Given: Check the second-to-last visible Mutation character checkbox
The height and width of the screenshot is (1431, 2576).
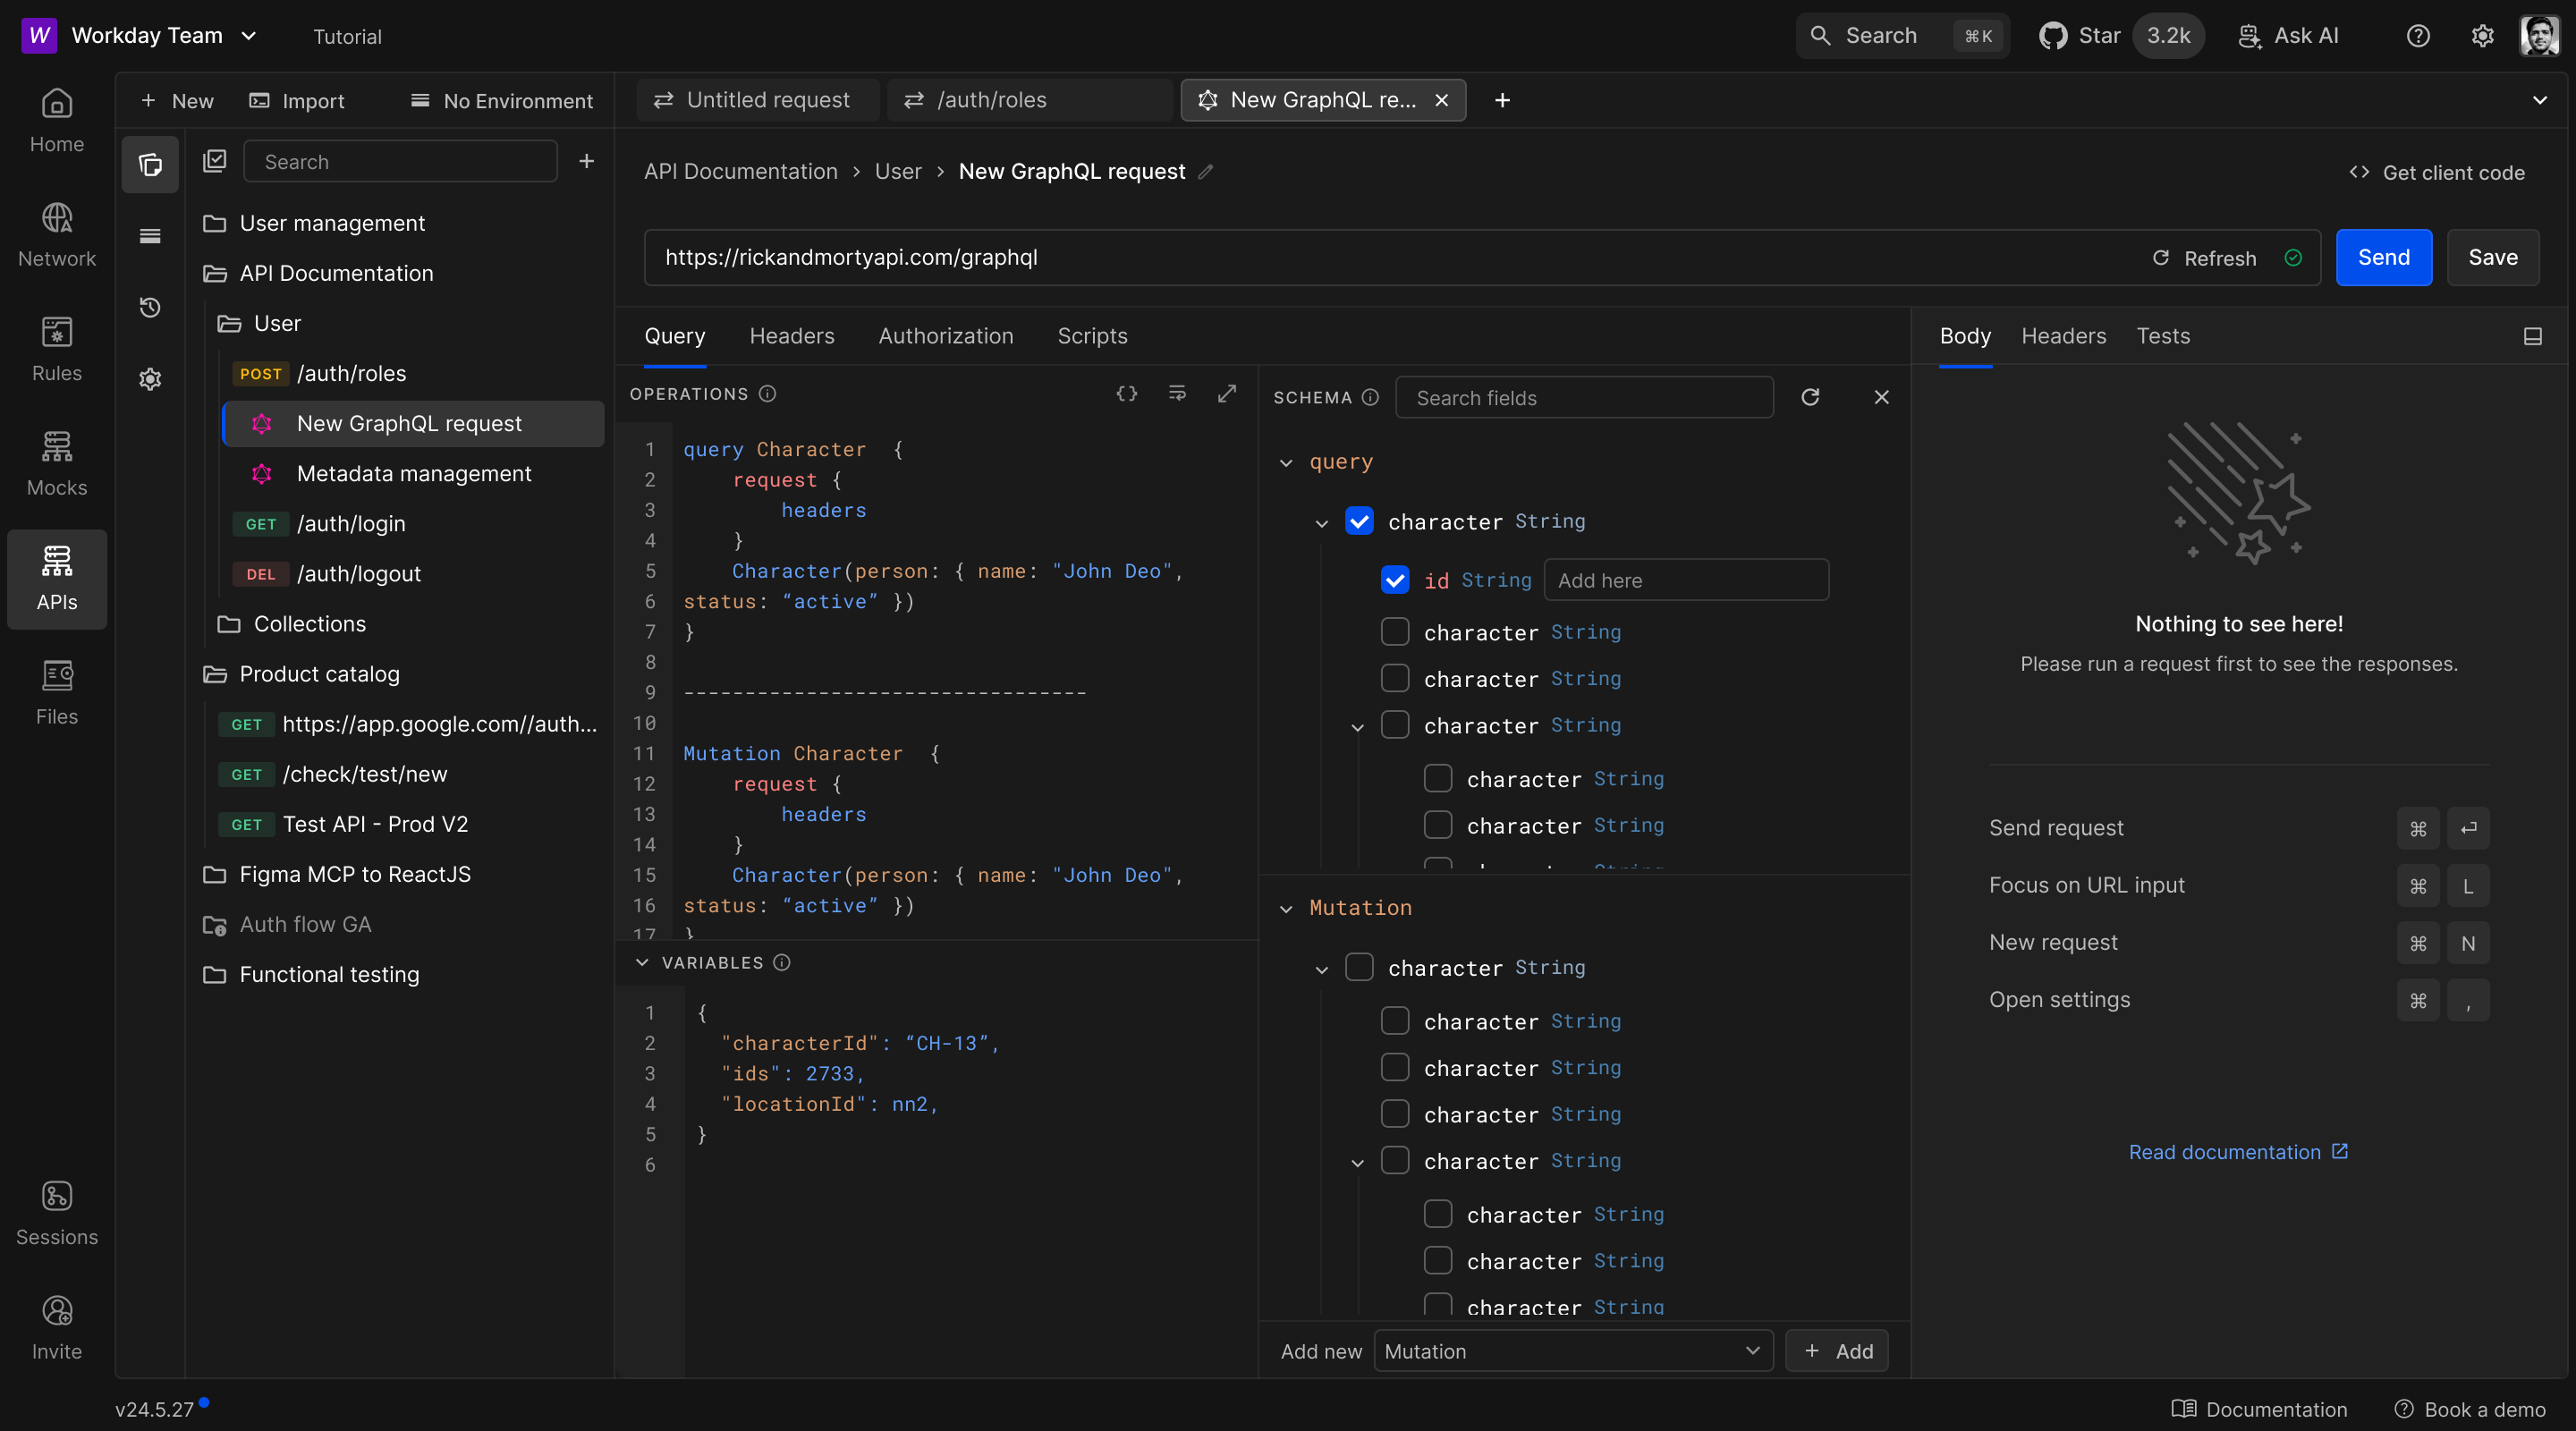Looking at the screenshot, I should [1438, 1260].
